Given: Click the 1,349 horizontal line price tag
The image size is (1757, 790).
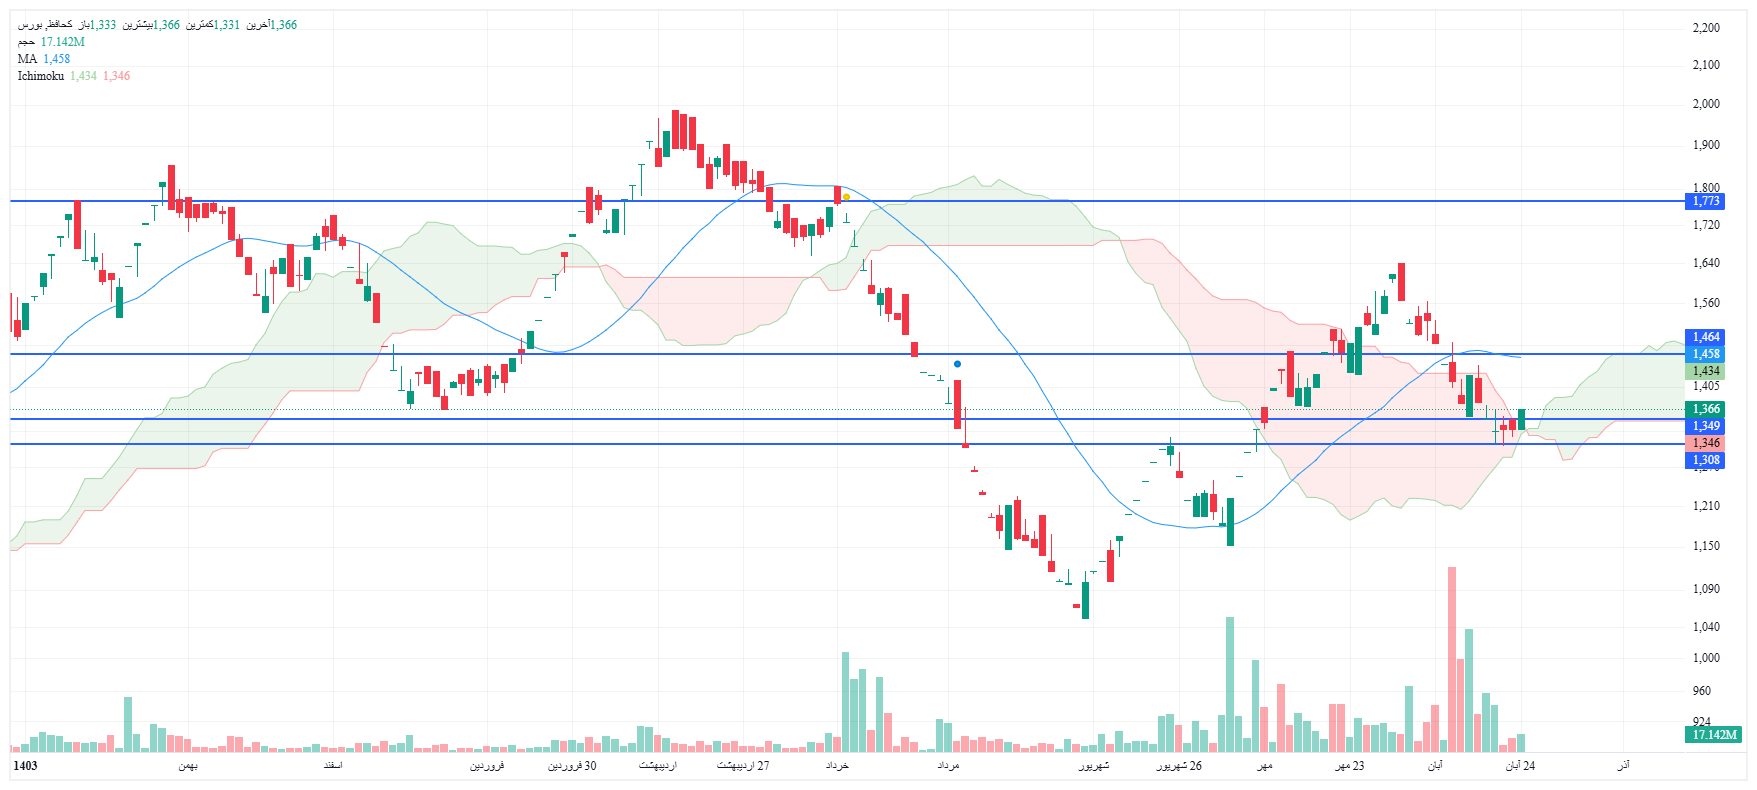Looking at the screenshot, I should (x=1705, y=426).
